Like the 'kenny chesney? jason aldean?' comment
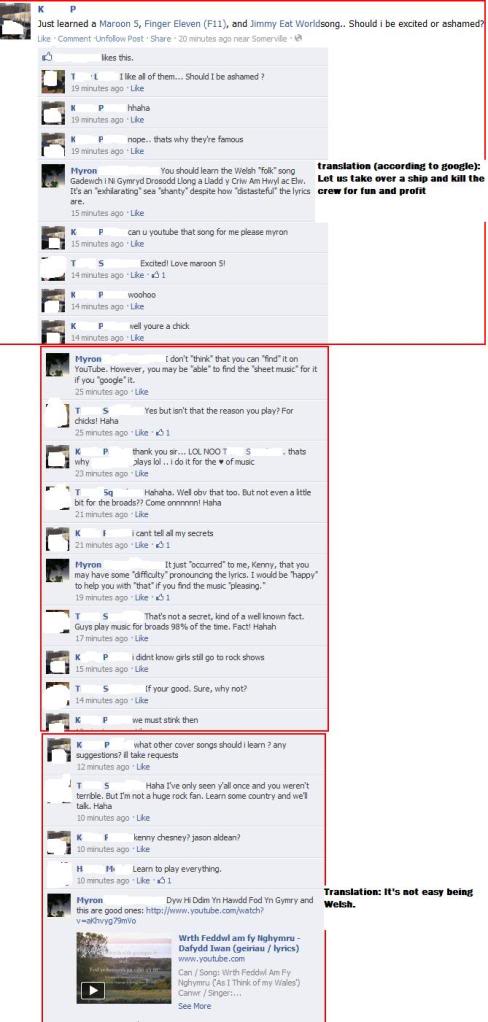 (x=142, y=849)
